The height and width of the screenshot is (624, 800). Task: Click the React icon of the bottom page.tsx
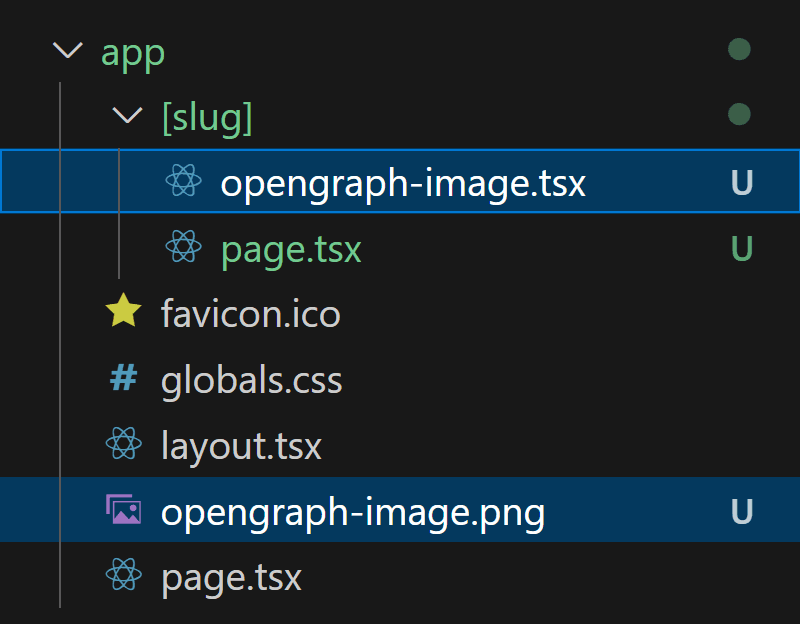click(x=123, y=577)
